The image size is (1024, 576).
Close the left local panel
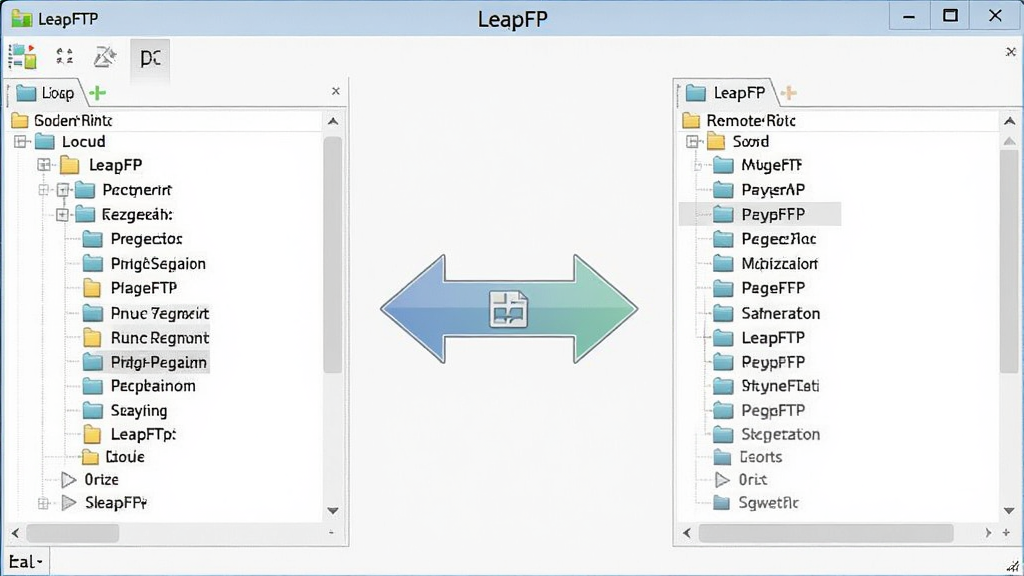click(x=336, y=91)
